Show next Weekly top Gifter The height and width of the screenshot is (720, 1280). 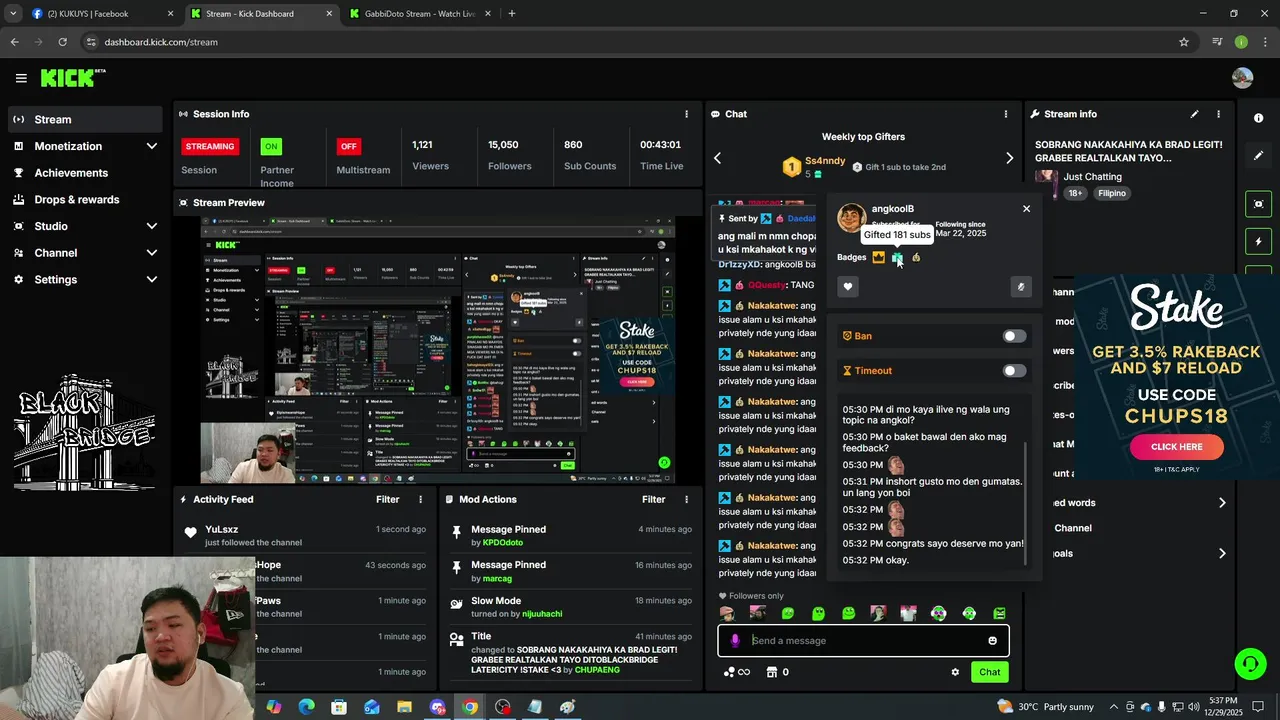[1009, 158]
